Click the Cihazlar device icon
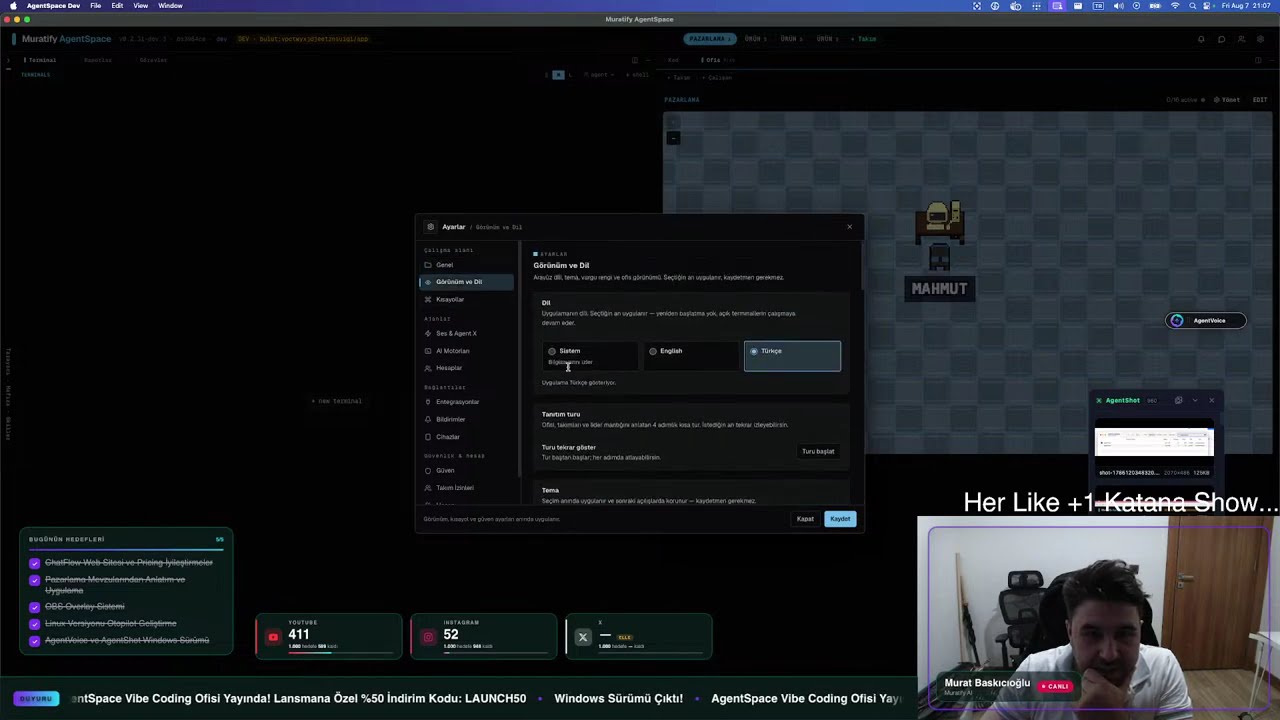Image resolution: width=1280 pixels, height=720 pixels. [428, 437]
